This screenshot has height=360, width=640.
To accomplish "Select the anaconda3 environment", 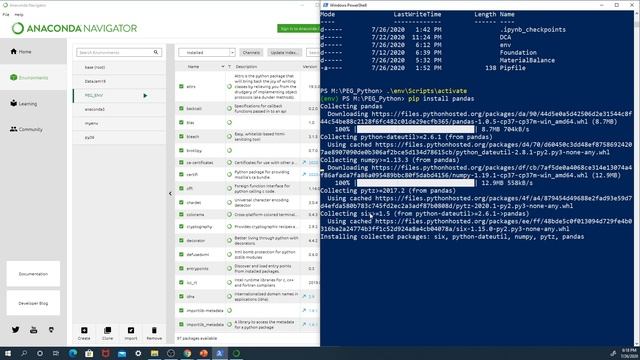I will point(119,109).
